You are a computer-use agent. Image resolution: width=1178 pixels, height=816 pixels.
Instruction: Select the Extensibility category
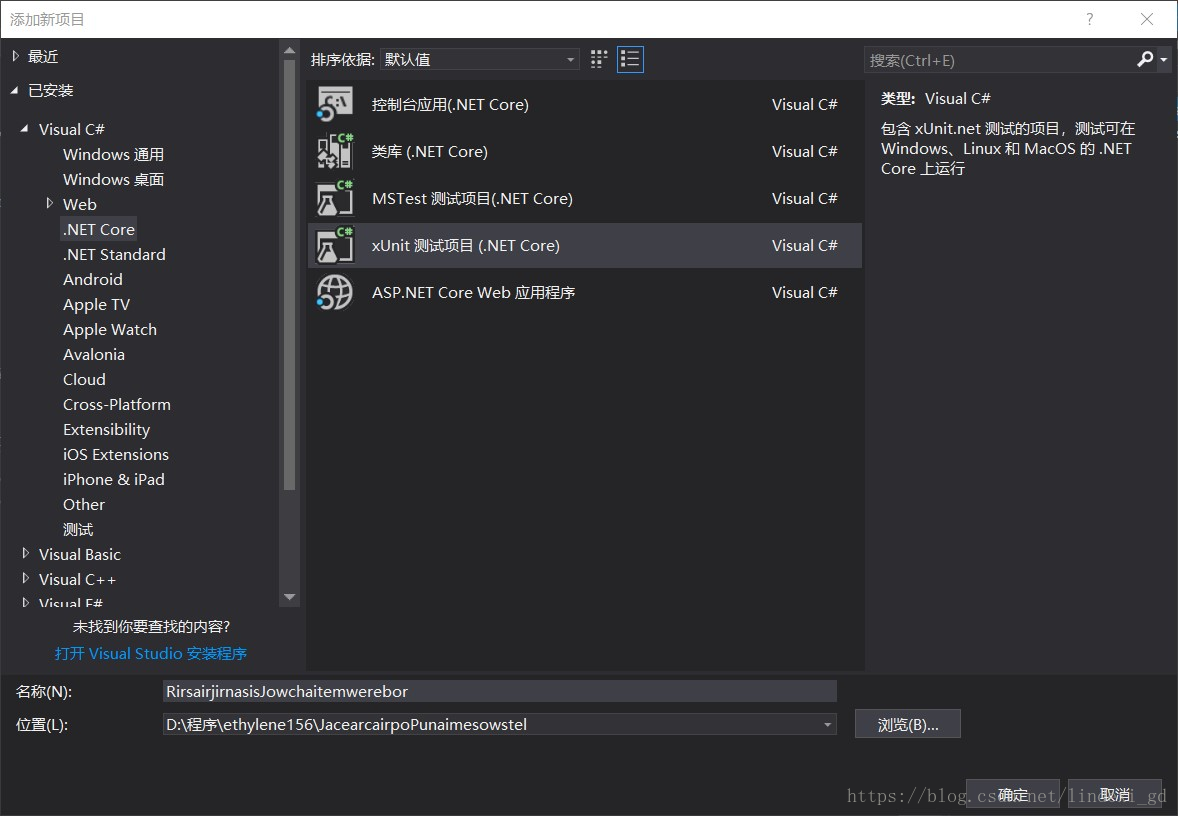pos(106,429)
